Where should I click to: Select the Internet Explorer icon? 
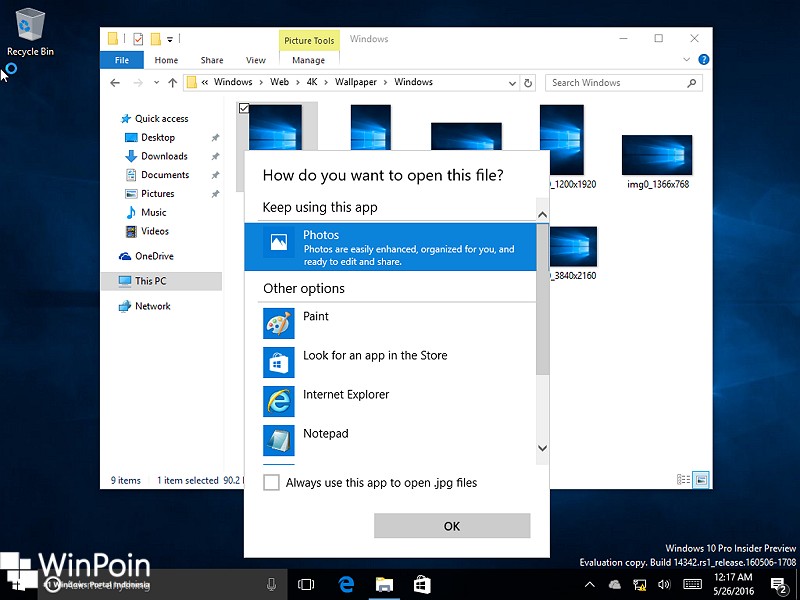coord(279,402)
